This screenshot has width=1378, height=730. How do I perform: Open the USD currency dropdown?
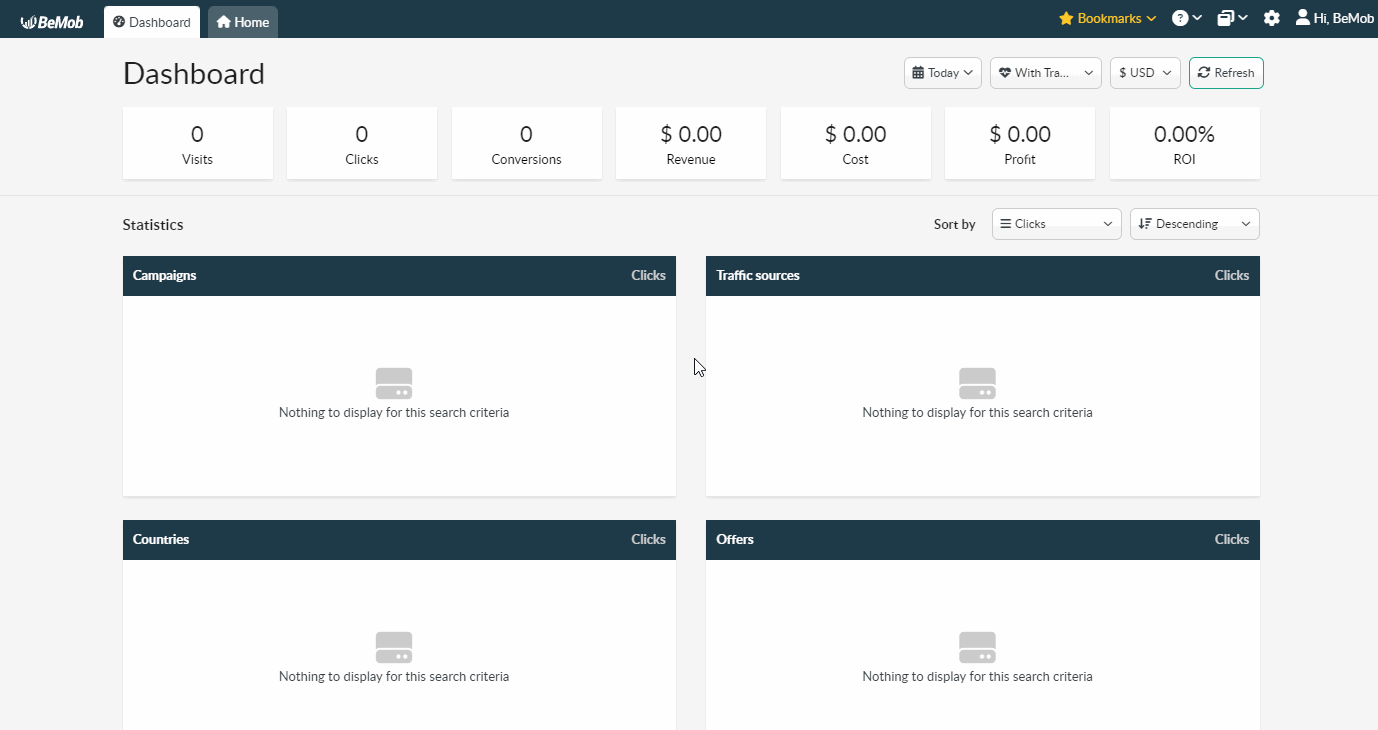click(x=1145, y=73)
